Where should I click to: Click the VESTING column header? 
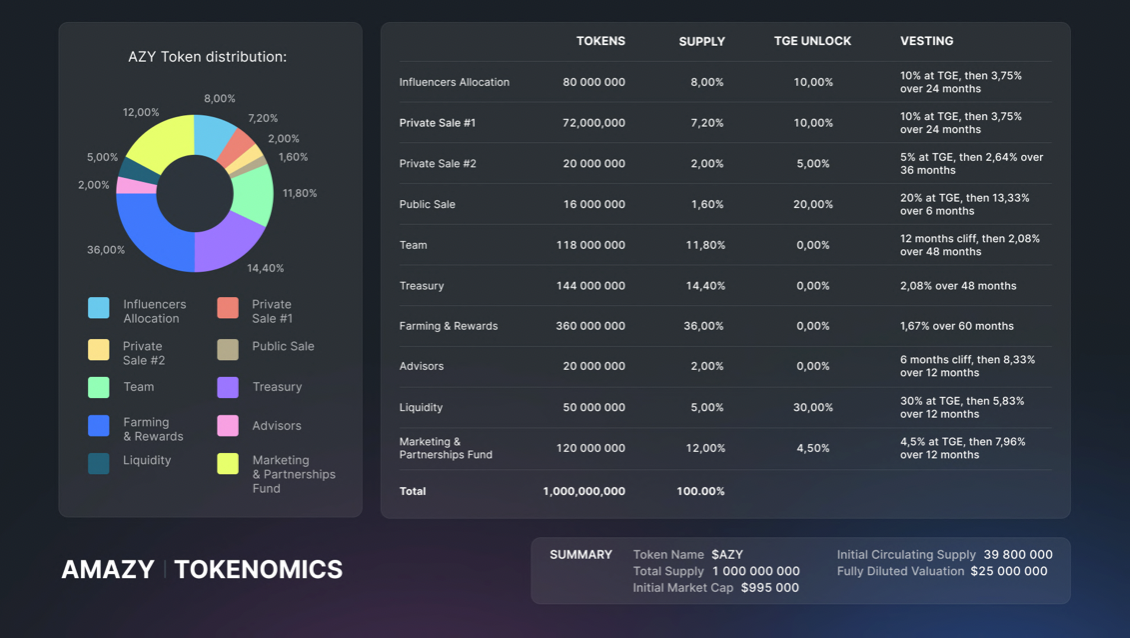tap(926, 41)
